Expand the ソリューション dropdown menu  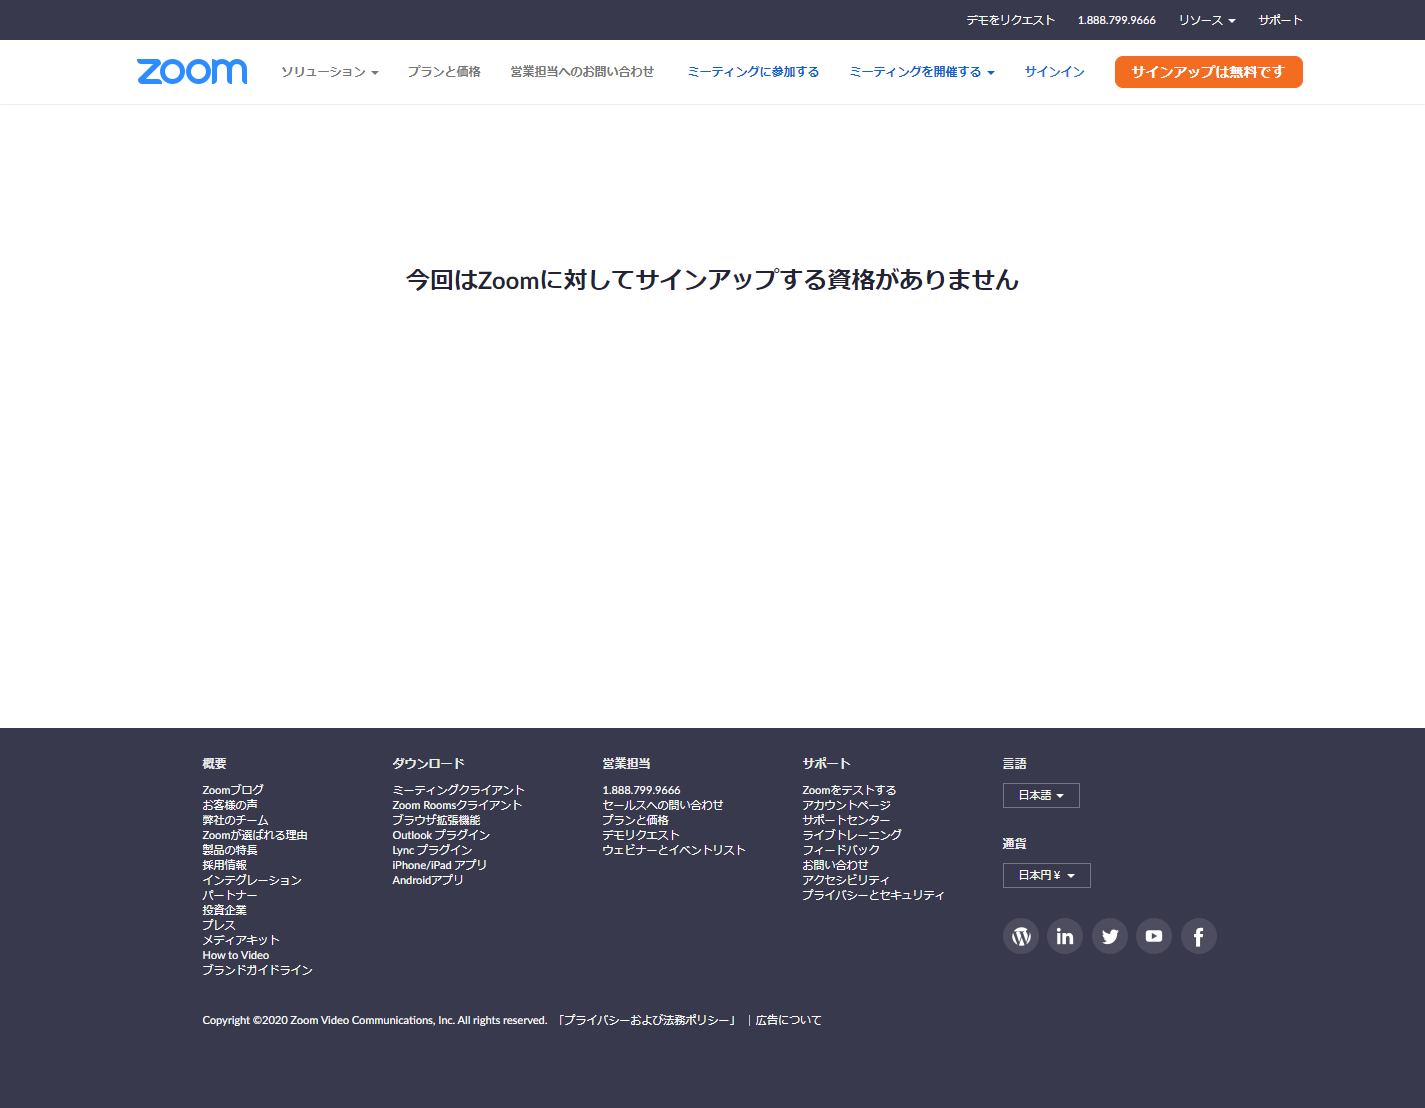[x=330, y=72]
